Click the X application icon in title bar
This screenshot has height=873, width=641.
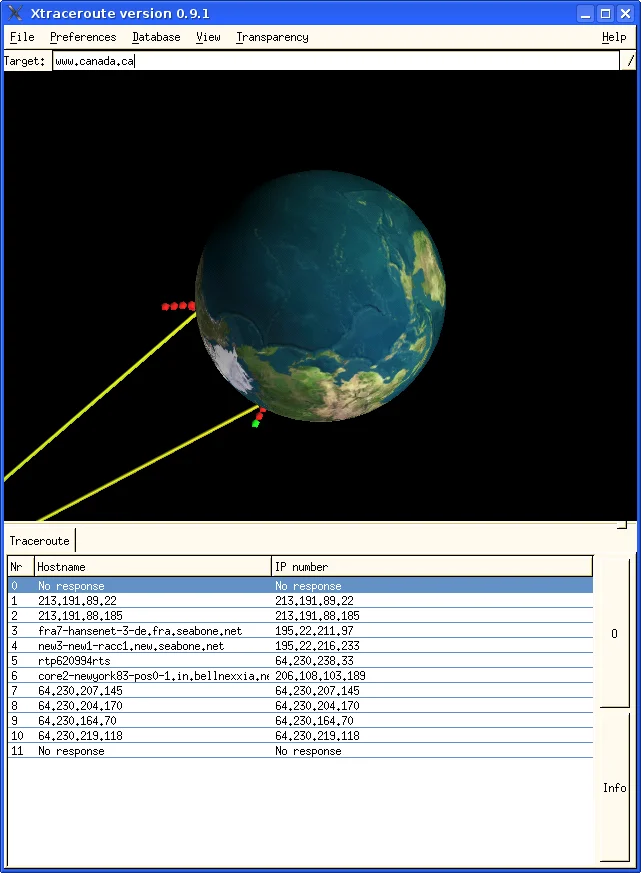[x=16, y=13]
